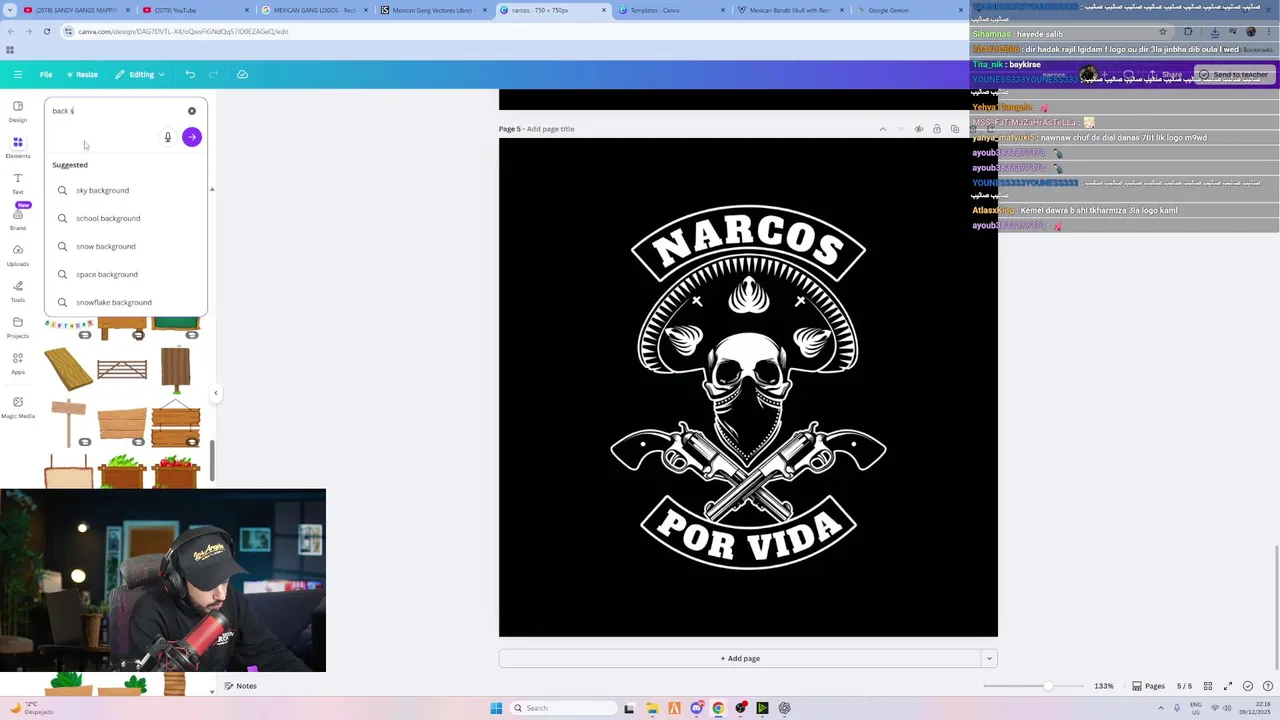
Task: Select the Narcos Por Vida logo
Action: click(x=748, y=387)
